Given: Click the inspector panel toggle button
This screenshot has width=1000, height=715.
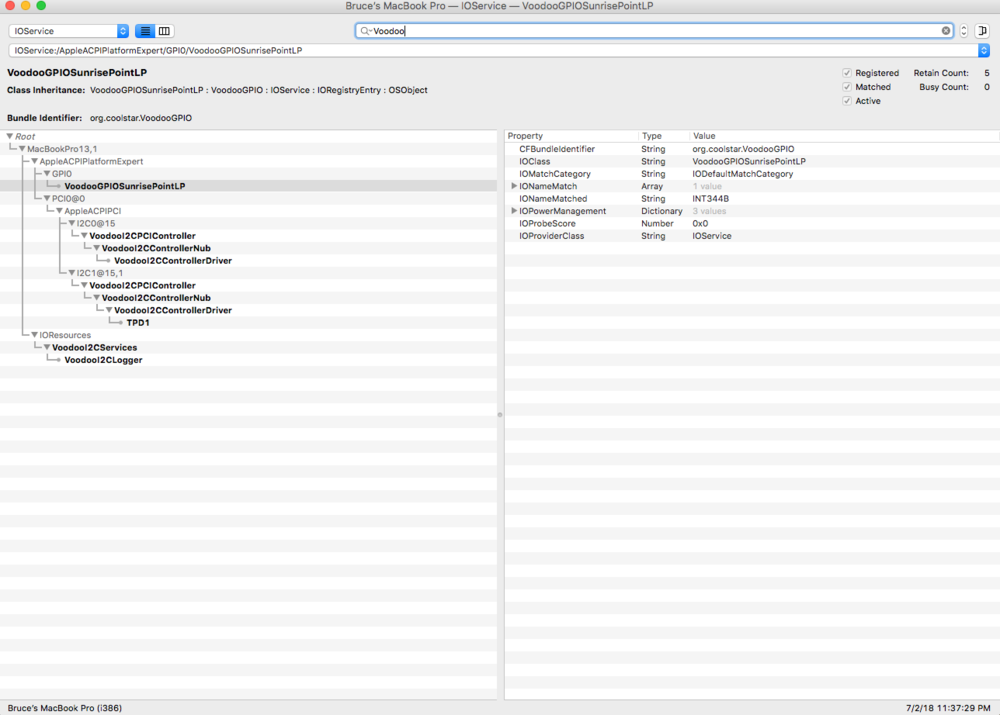Looking at the screenshot, I should coord(982,31).
